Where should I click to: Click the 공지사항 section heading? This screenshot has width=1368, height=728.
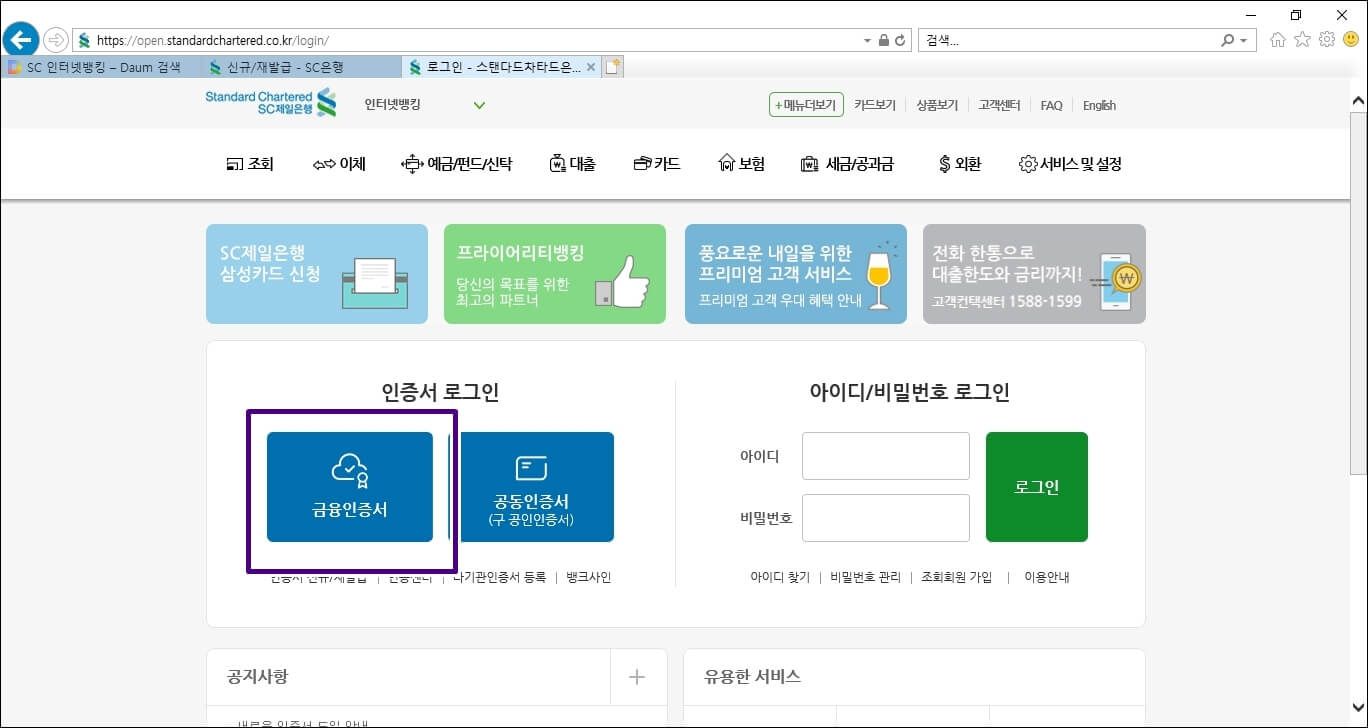point(258,677)
